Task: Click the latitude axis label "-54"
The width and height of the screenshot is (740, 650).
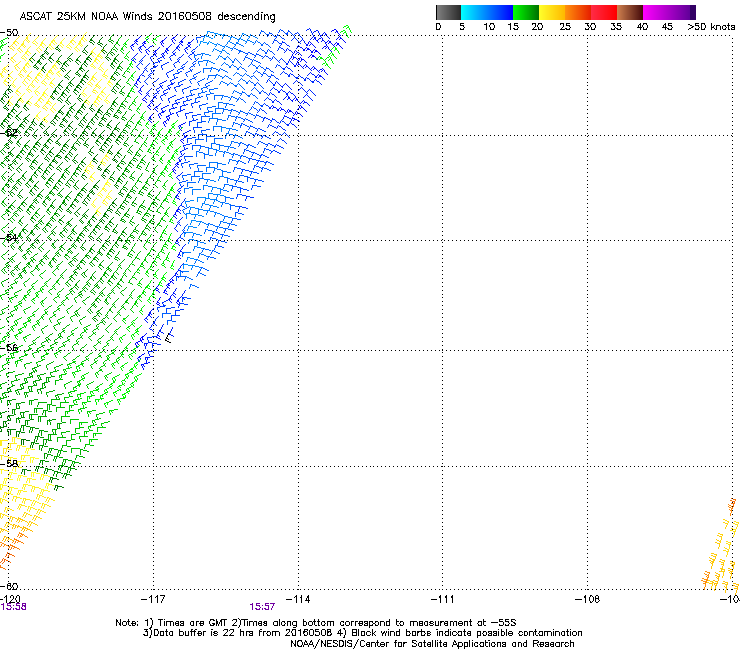Action: pos(9,237)
